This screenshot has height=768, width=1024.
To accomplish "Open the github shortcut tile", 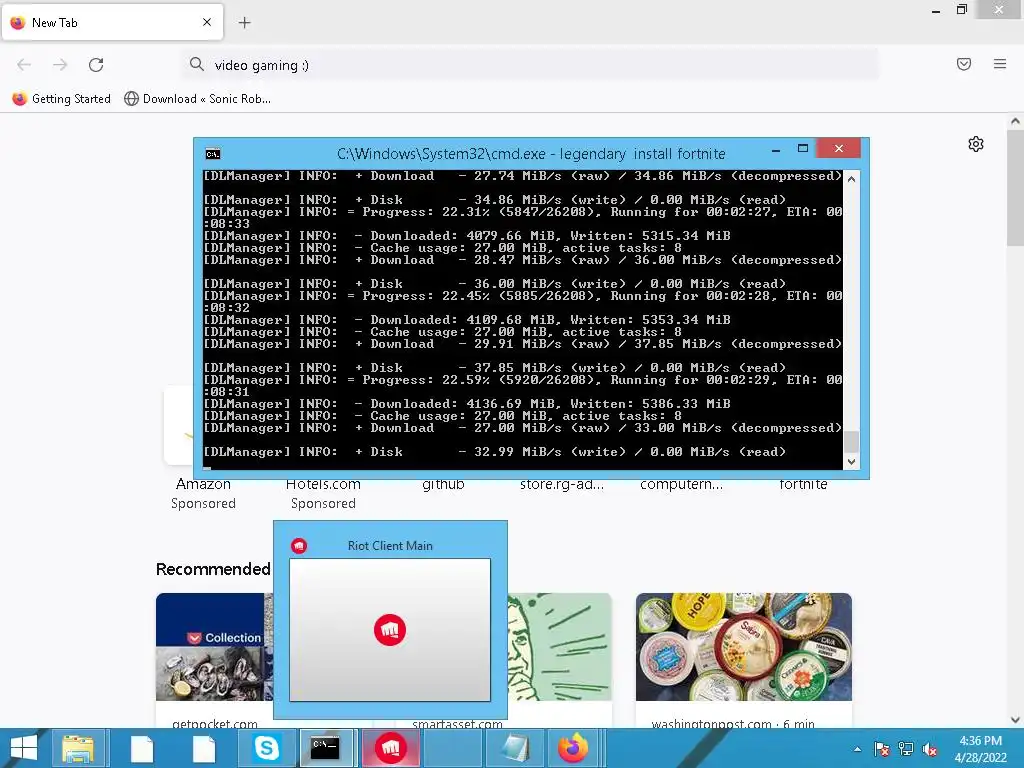I will pyautogui.click(x=443, y=484).
